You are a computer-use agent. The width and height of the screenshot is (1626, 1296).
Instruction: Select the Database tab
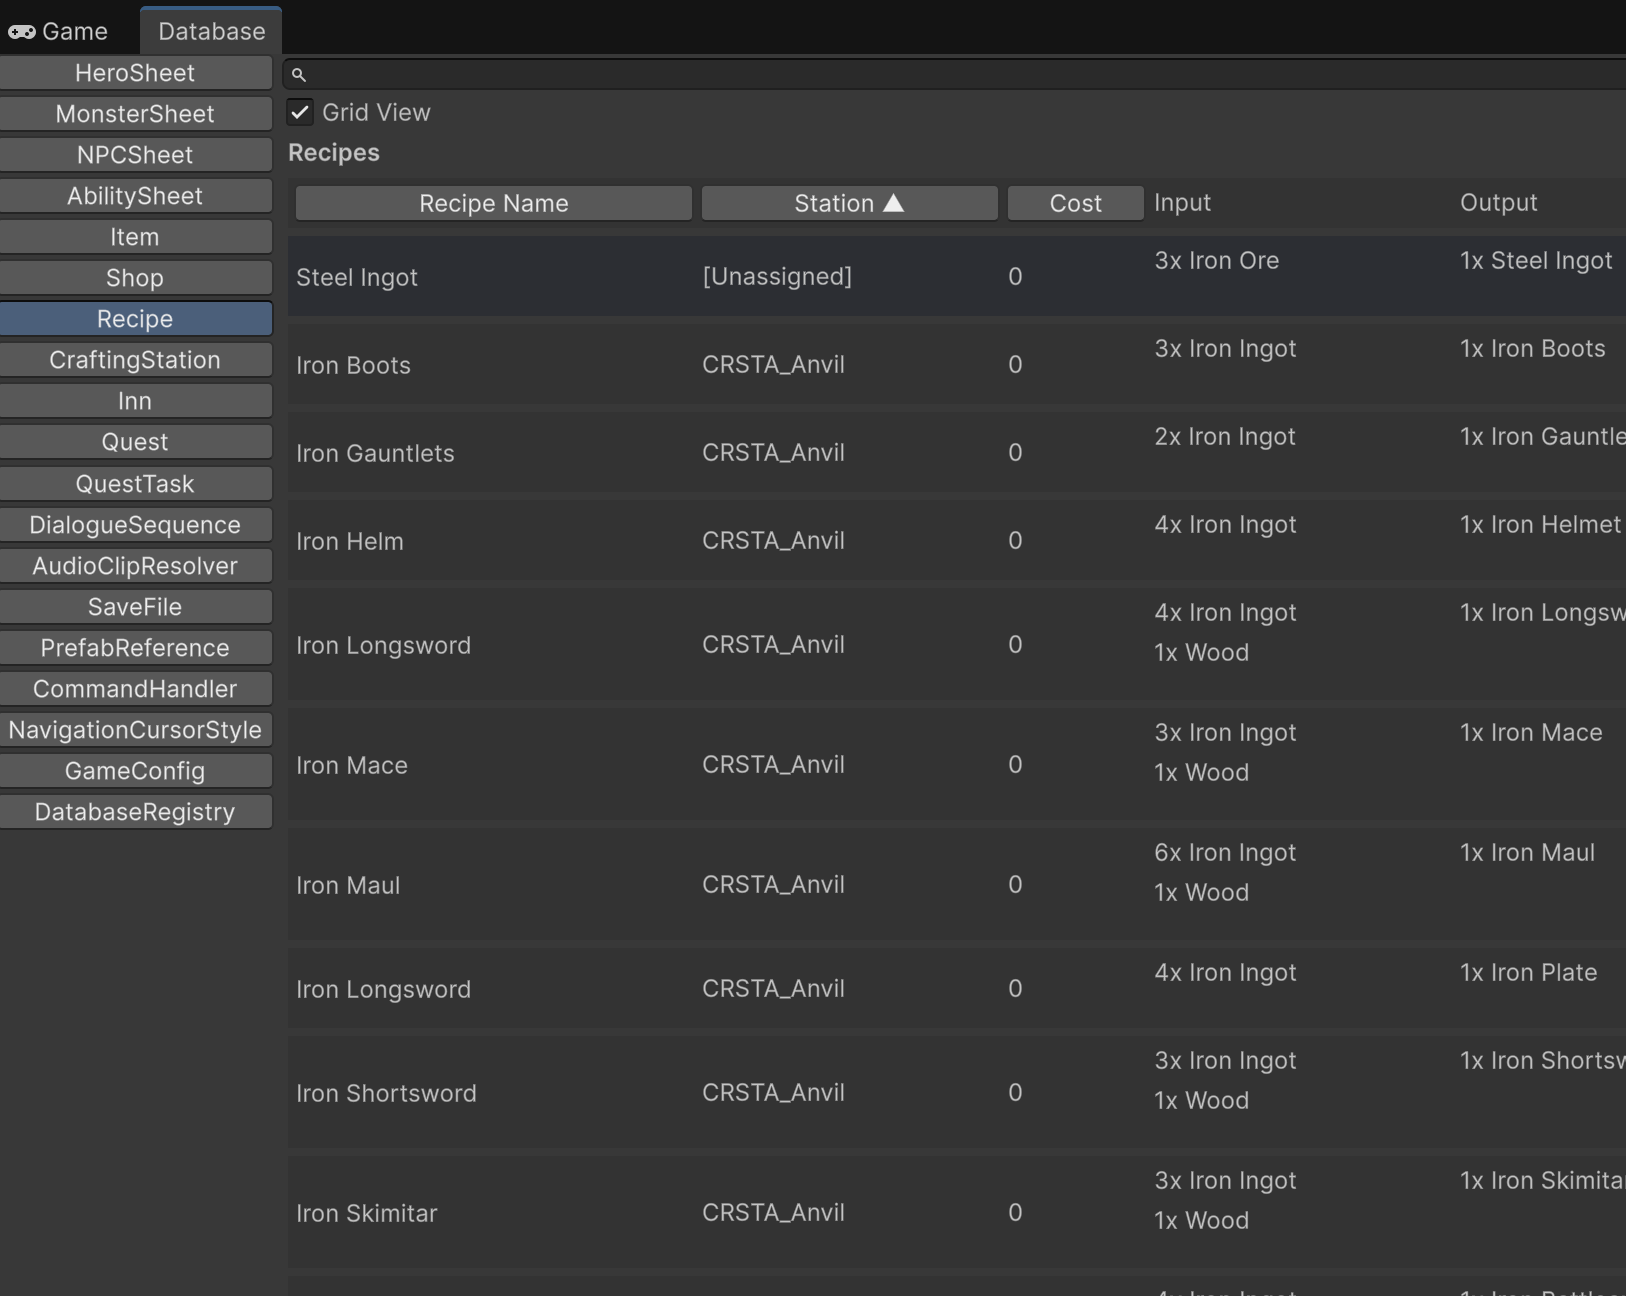coord(211,31)
